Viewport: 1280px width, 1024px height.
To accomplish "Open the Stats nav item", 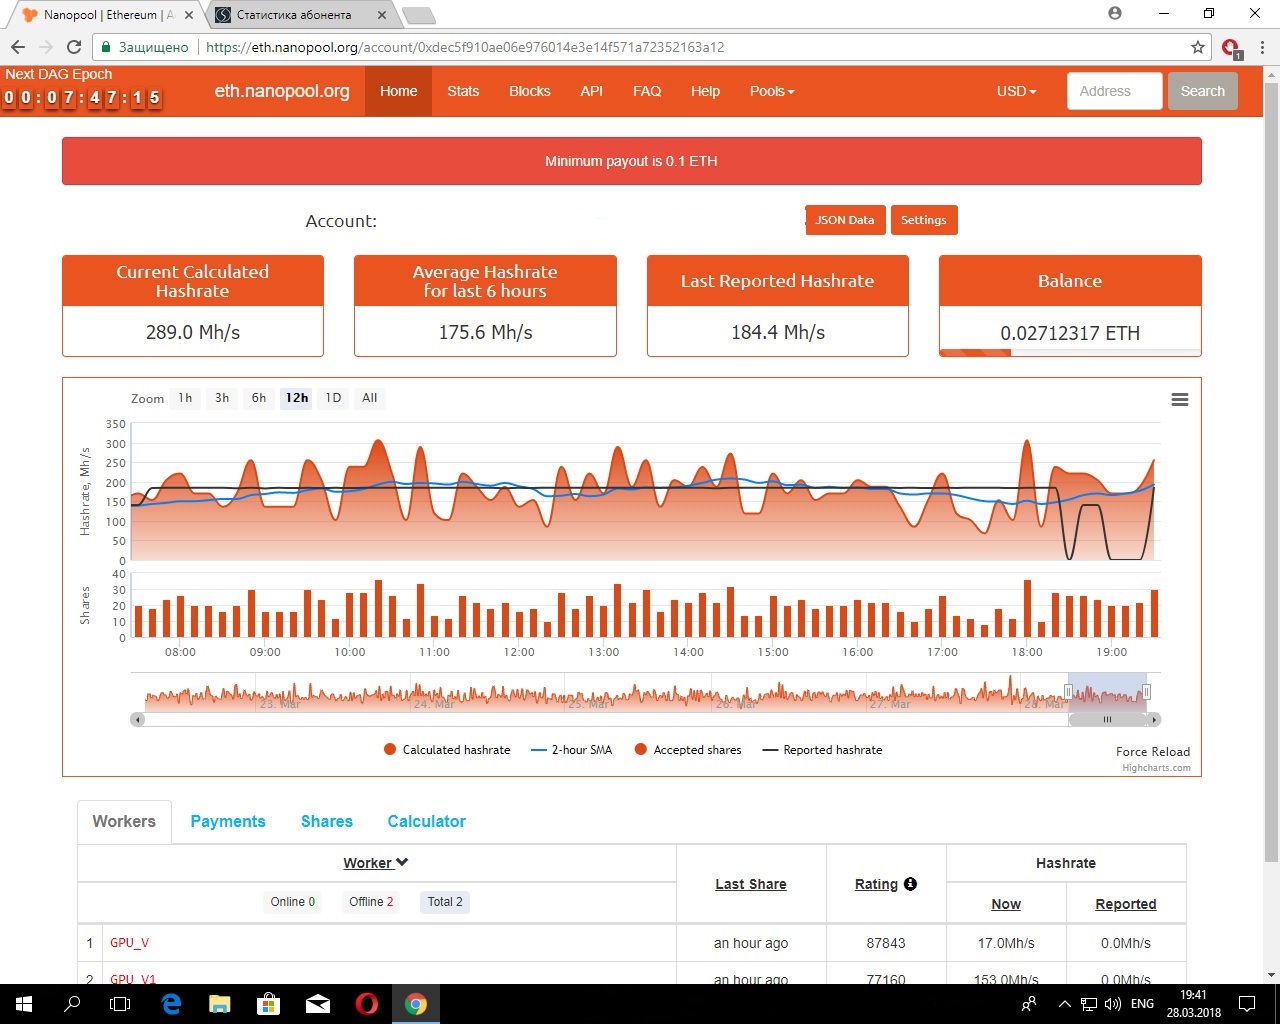I will click(463, 91).
